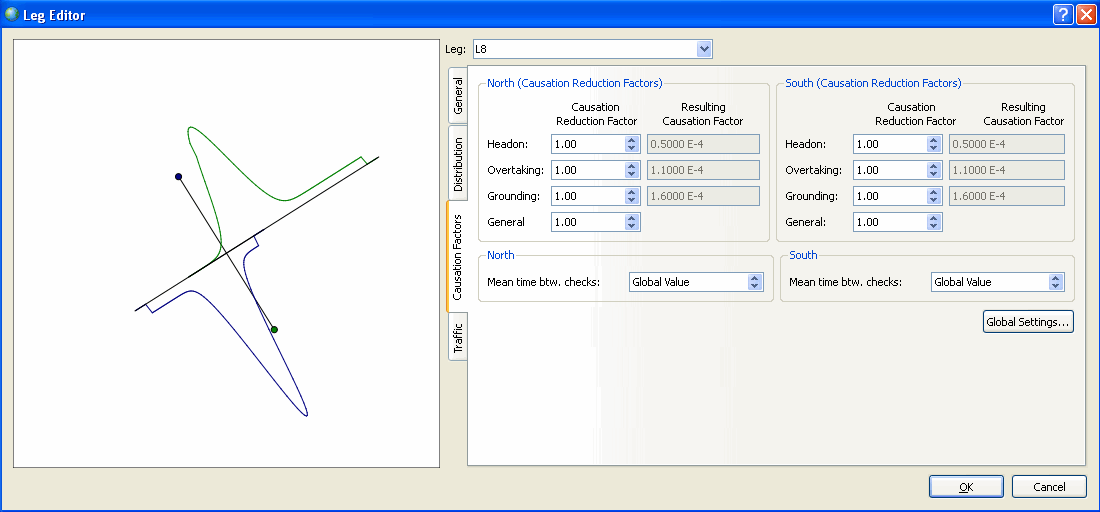Screen dimensions: 1100x512
Task: Click North Overtaking reduction factor stepper
Action: 631,170
